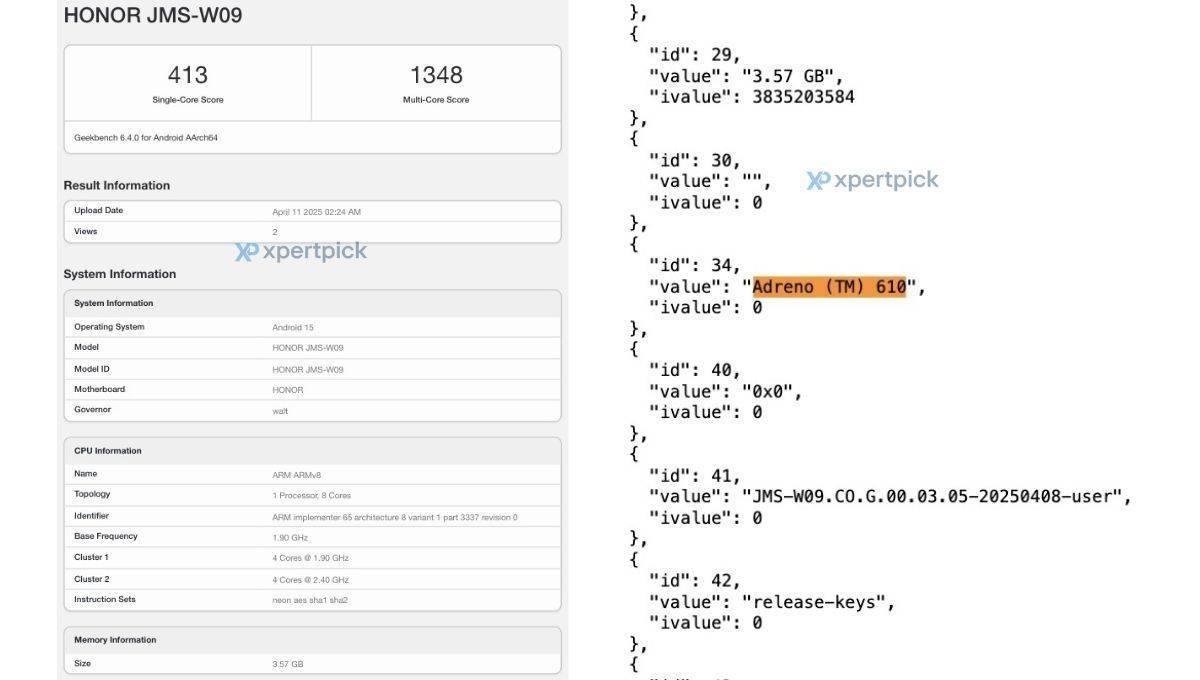Viewport: 1200px width, 680px height.
Task: Select JSON build string JMS-W09.CO.G.00.03.05-20250408-user
Action: coord(936,496)
